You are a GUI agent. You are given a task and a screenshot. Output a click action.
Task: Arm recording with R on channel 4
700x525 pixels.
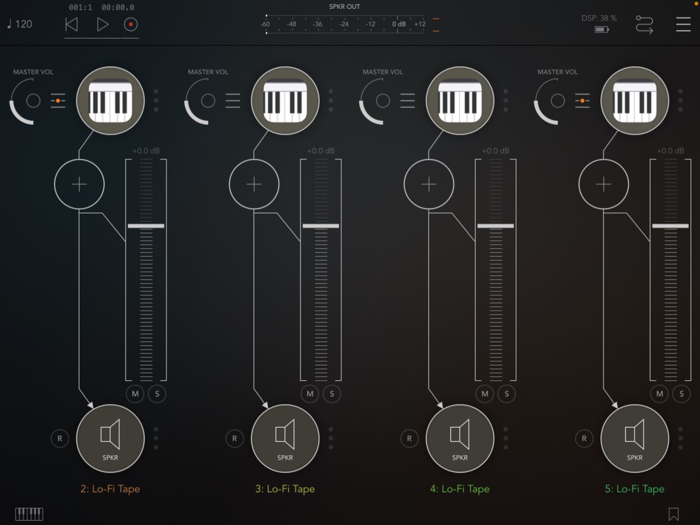409,438
